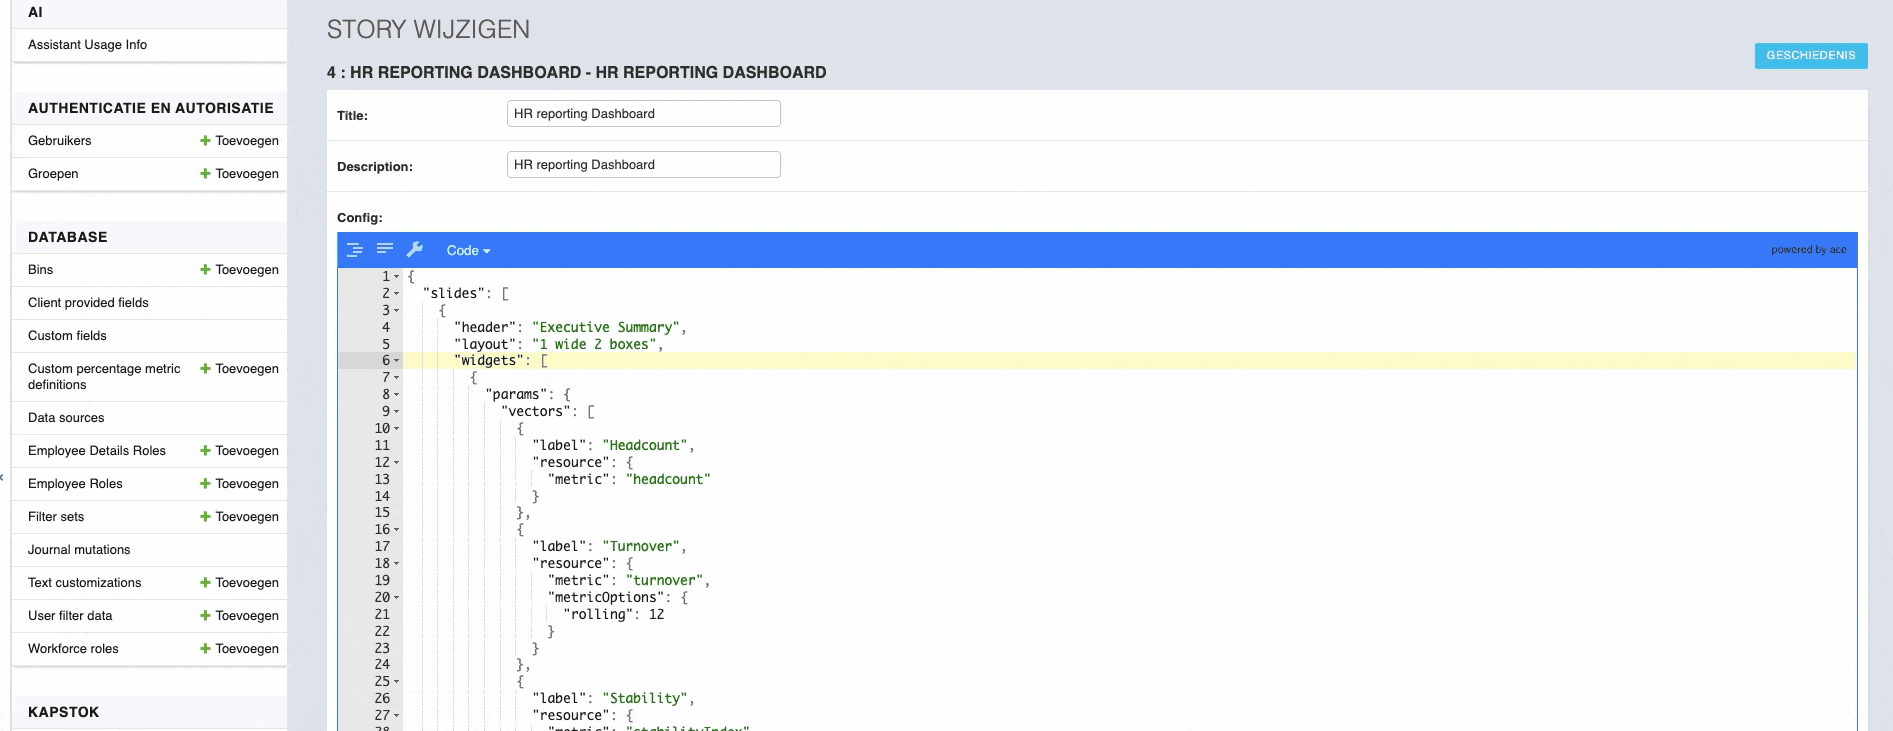Collapse the resource fold arrow on line 12
This screenshot has width=1893, height=731.
tap(397, 463)
